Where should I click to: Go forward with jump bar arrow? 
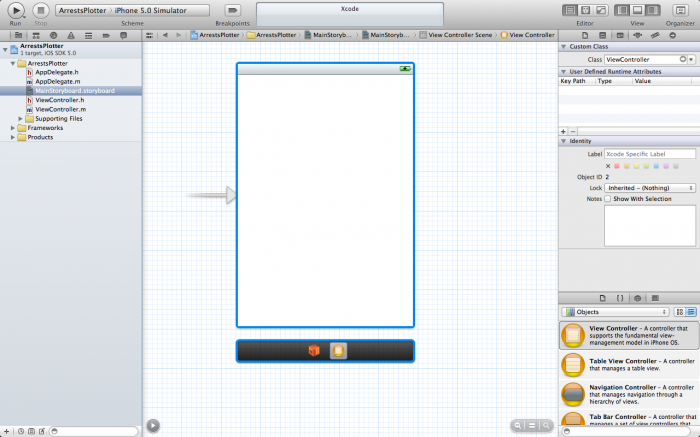(179, 35)
